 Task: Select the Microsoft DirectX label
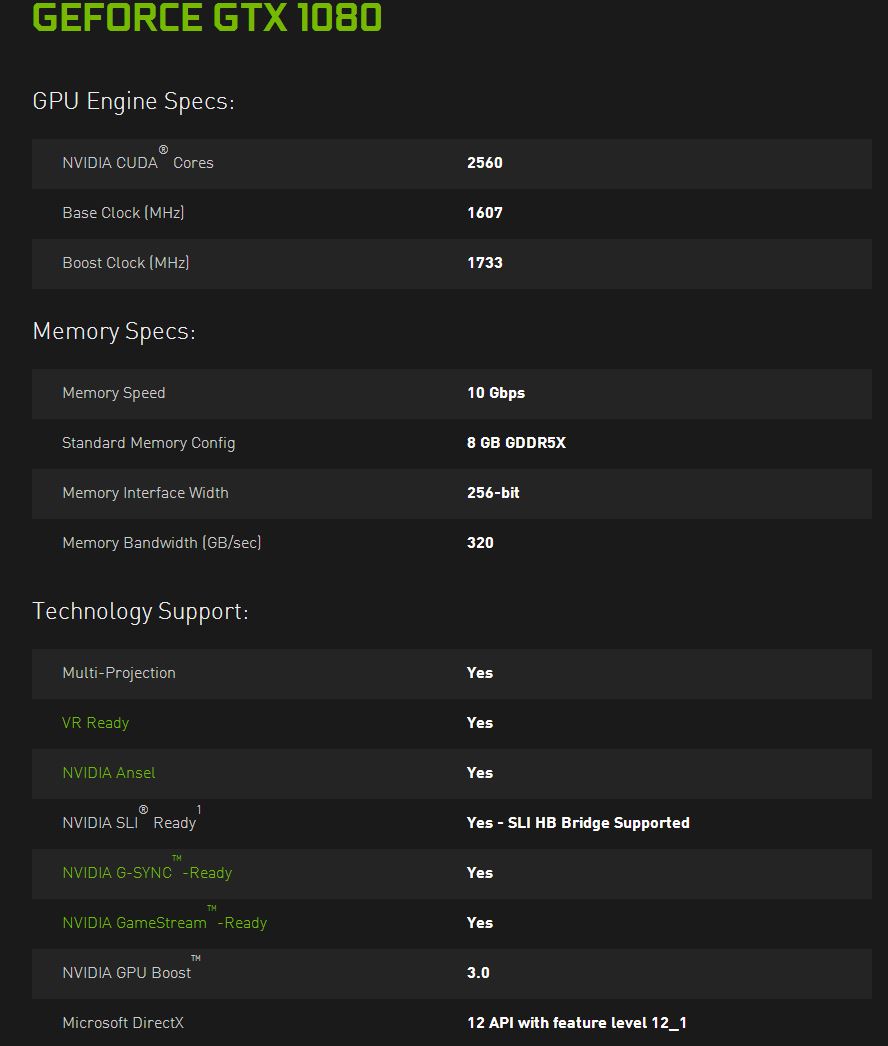click(123, 1023)
